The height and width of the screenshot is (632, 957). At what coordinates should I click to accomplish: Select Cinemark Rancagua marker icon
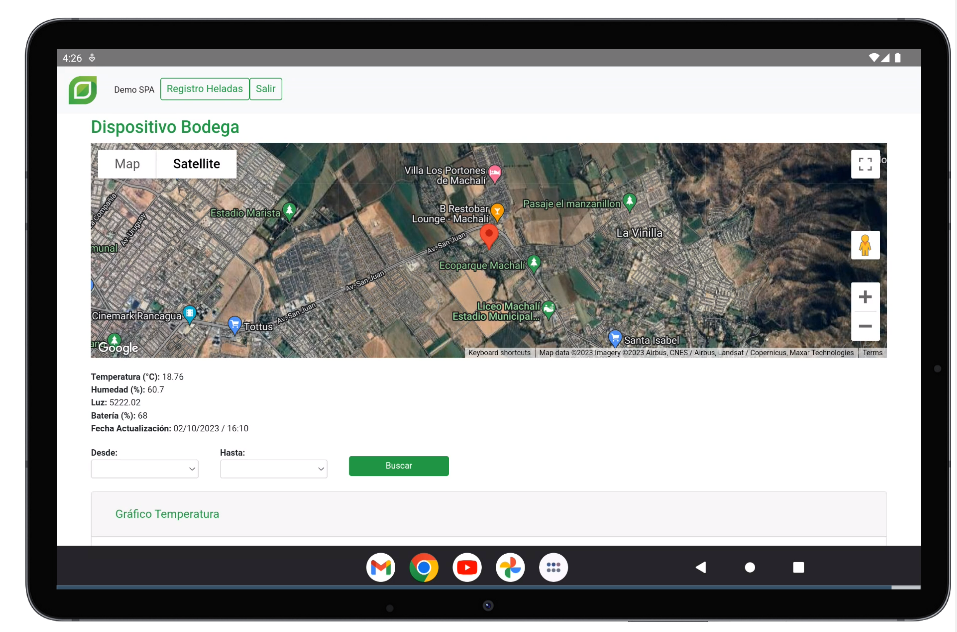[190, 314]
